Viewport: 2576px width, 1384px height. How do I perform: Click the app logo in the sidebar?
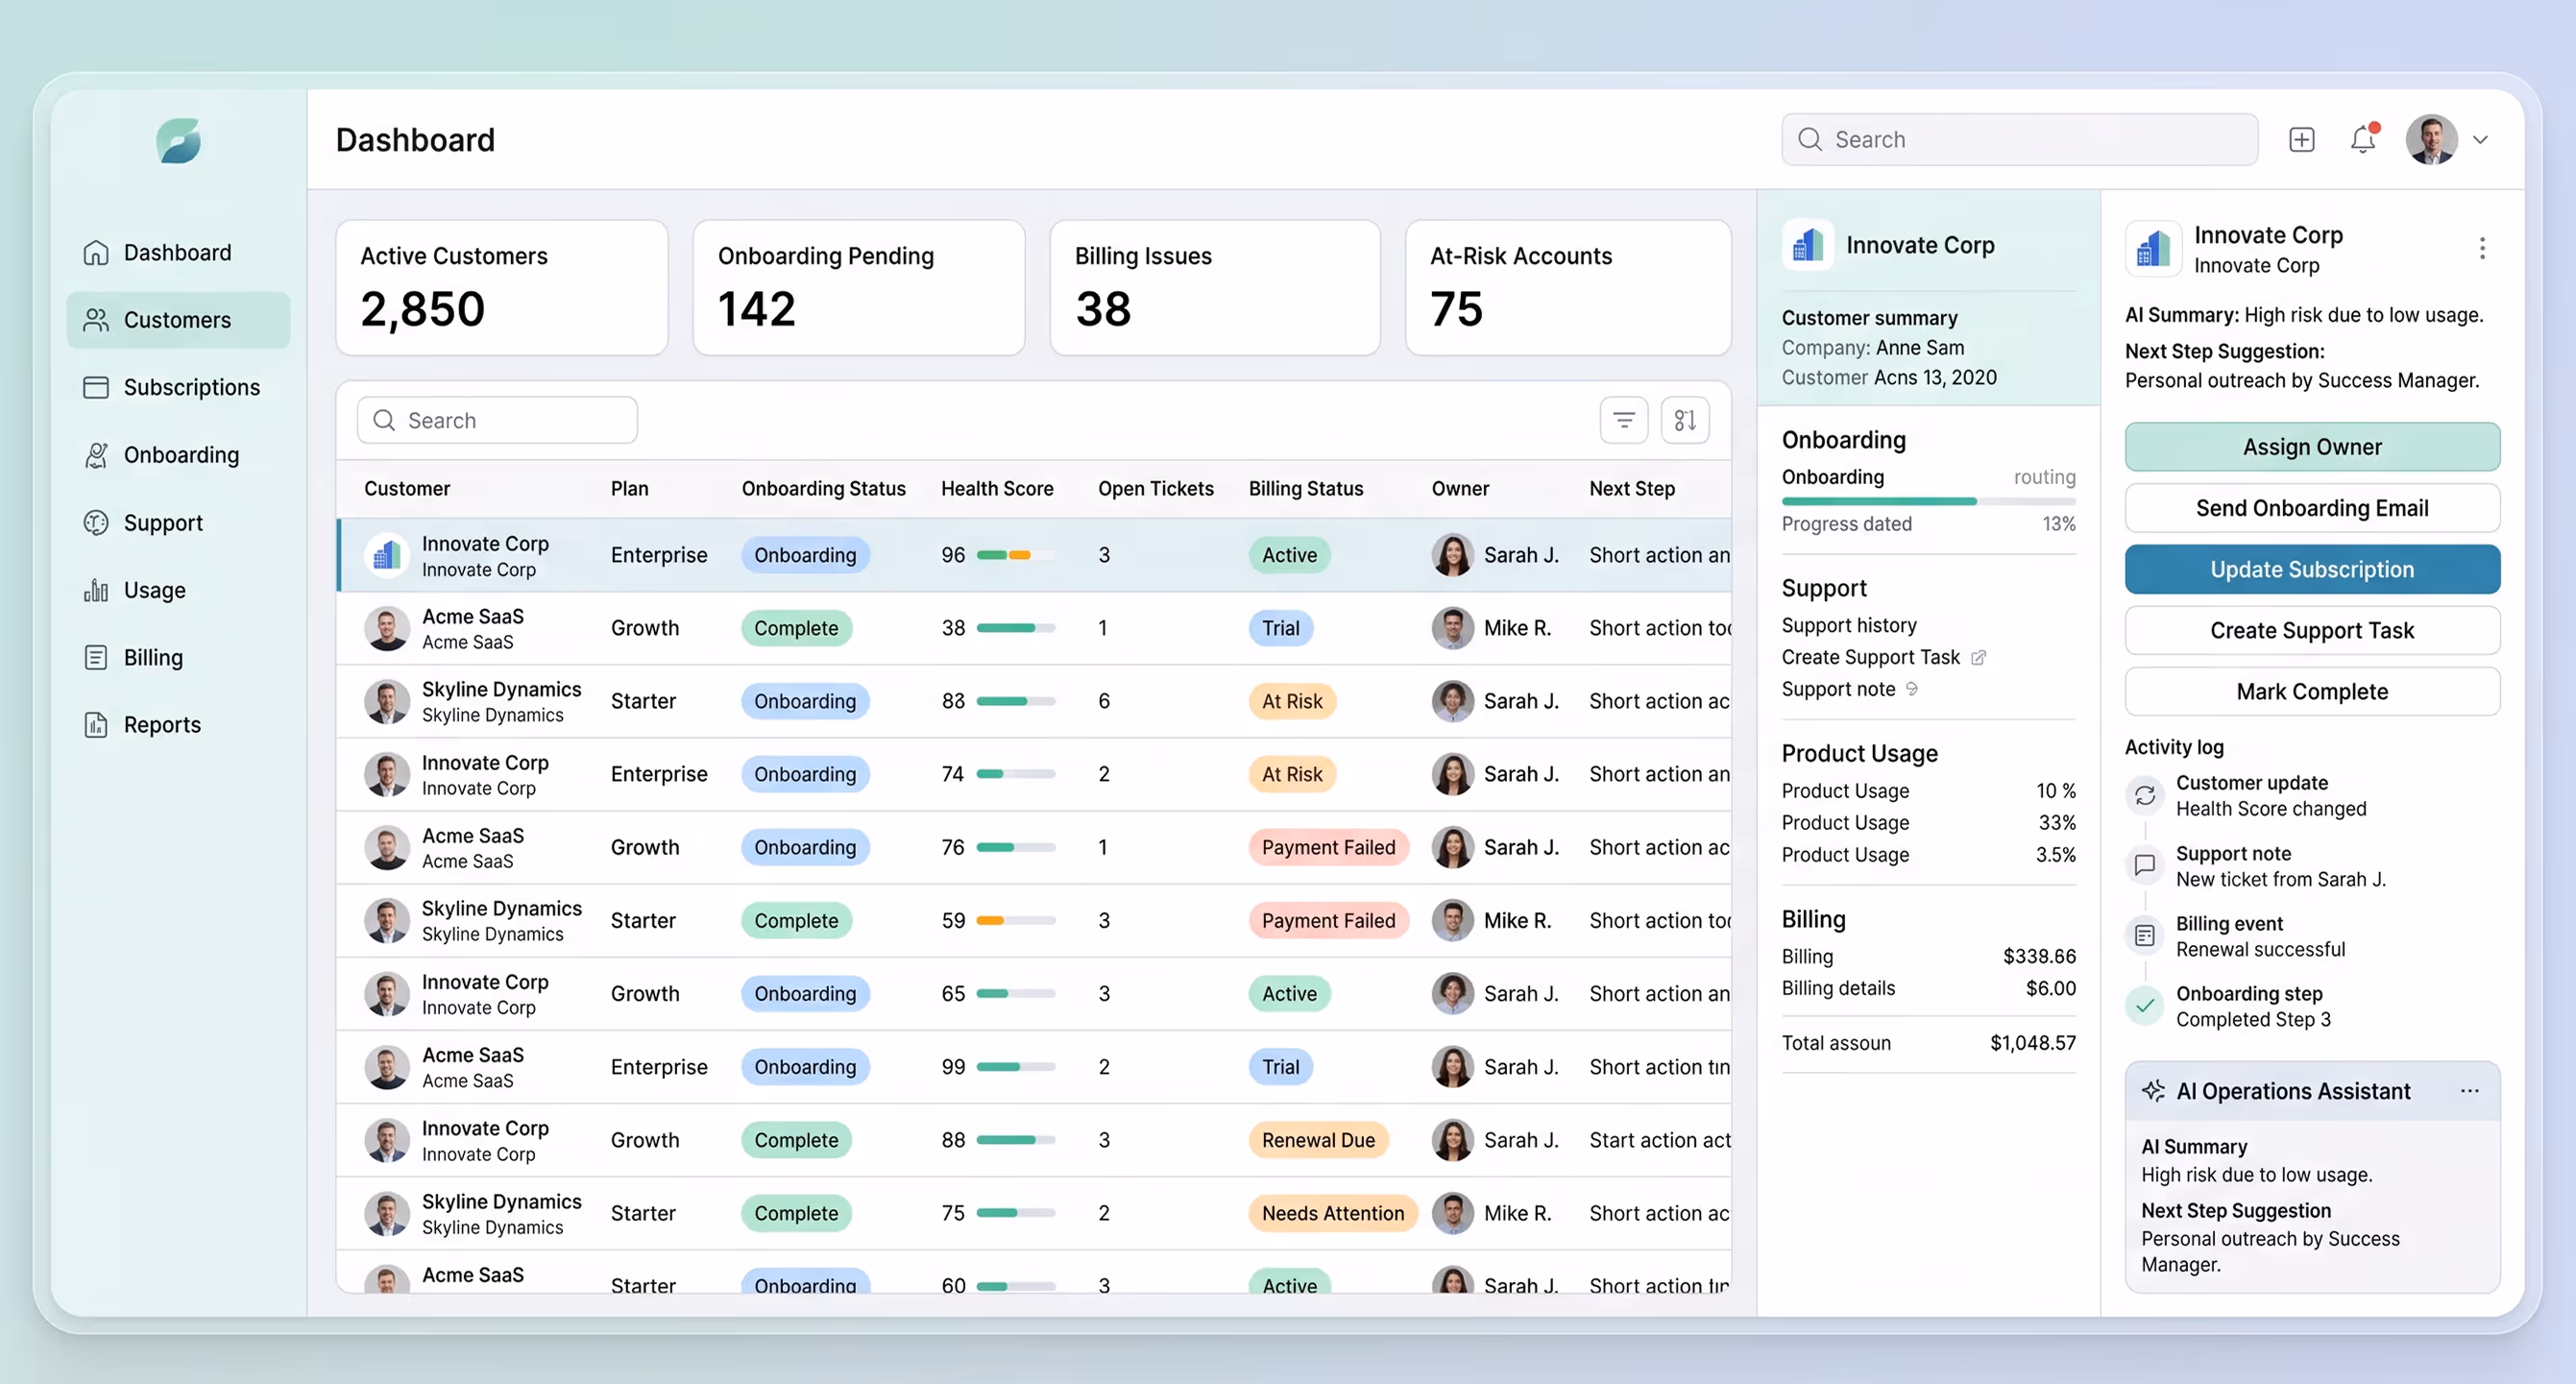pyautogui.click(x=178, y=141)
